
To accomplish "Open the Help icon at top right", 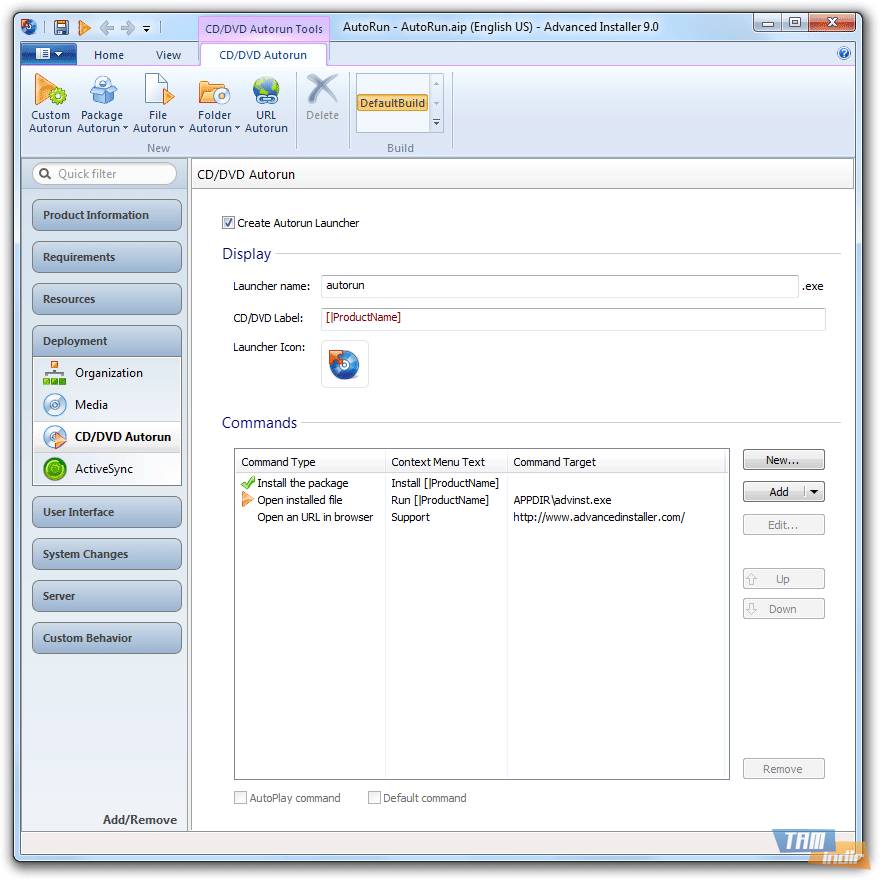I will pyautogui.click(x=845, y=54).
